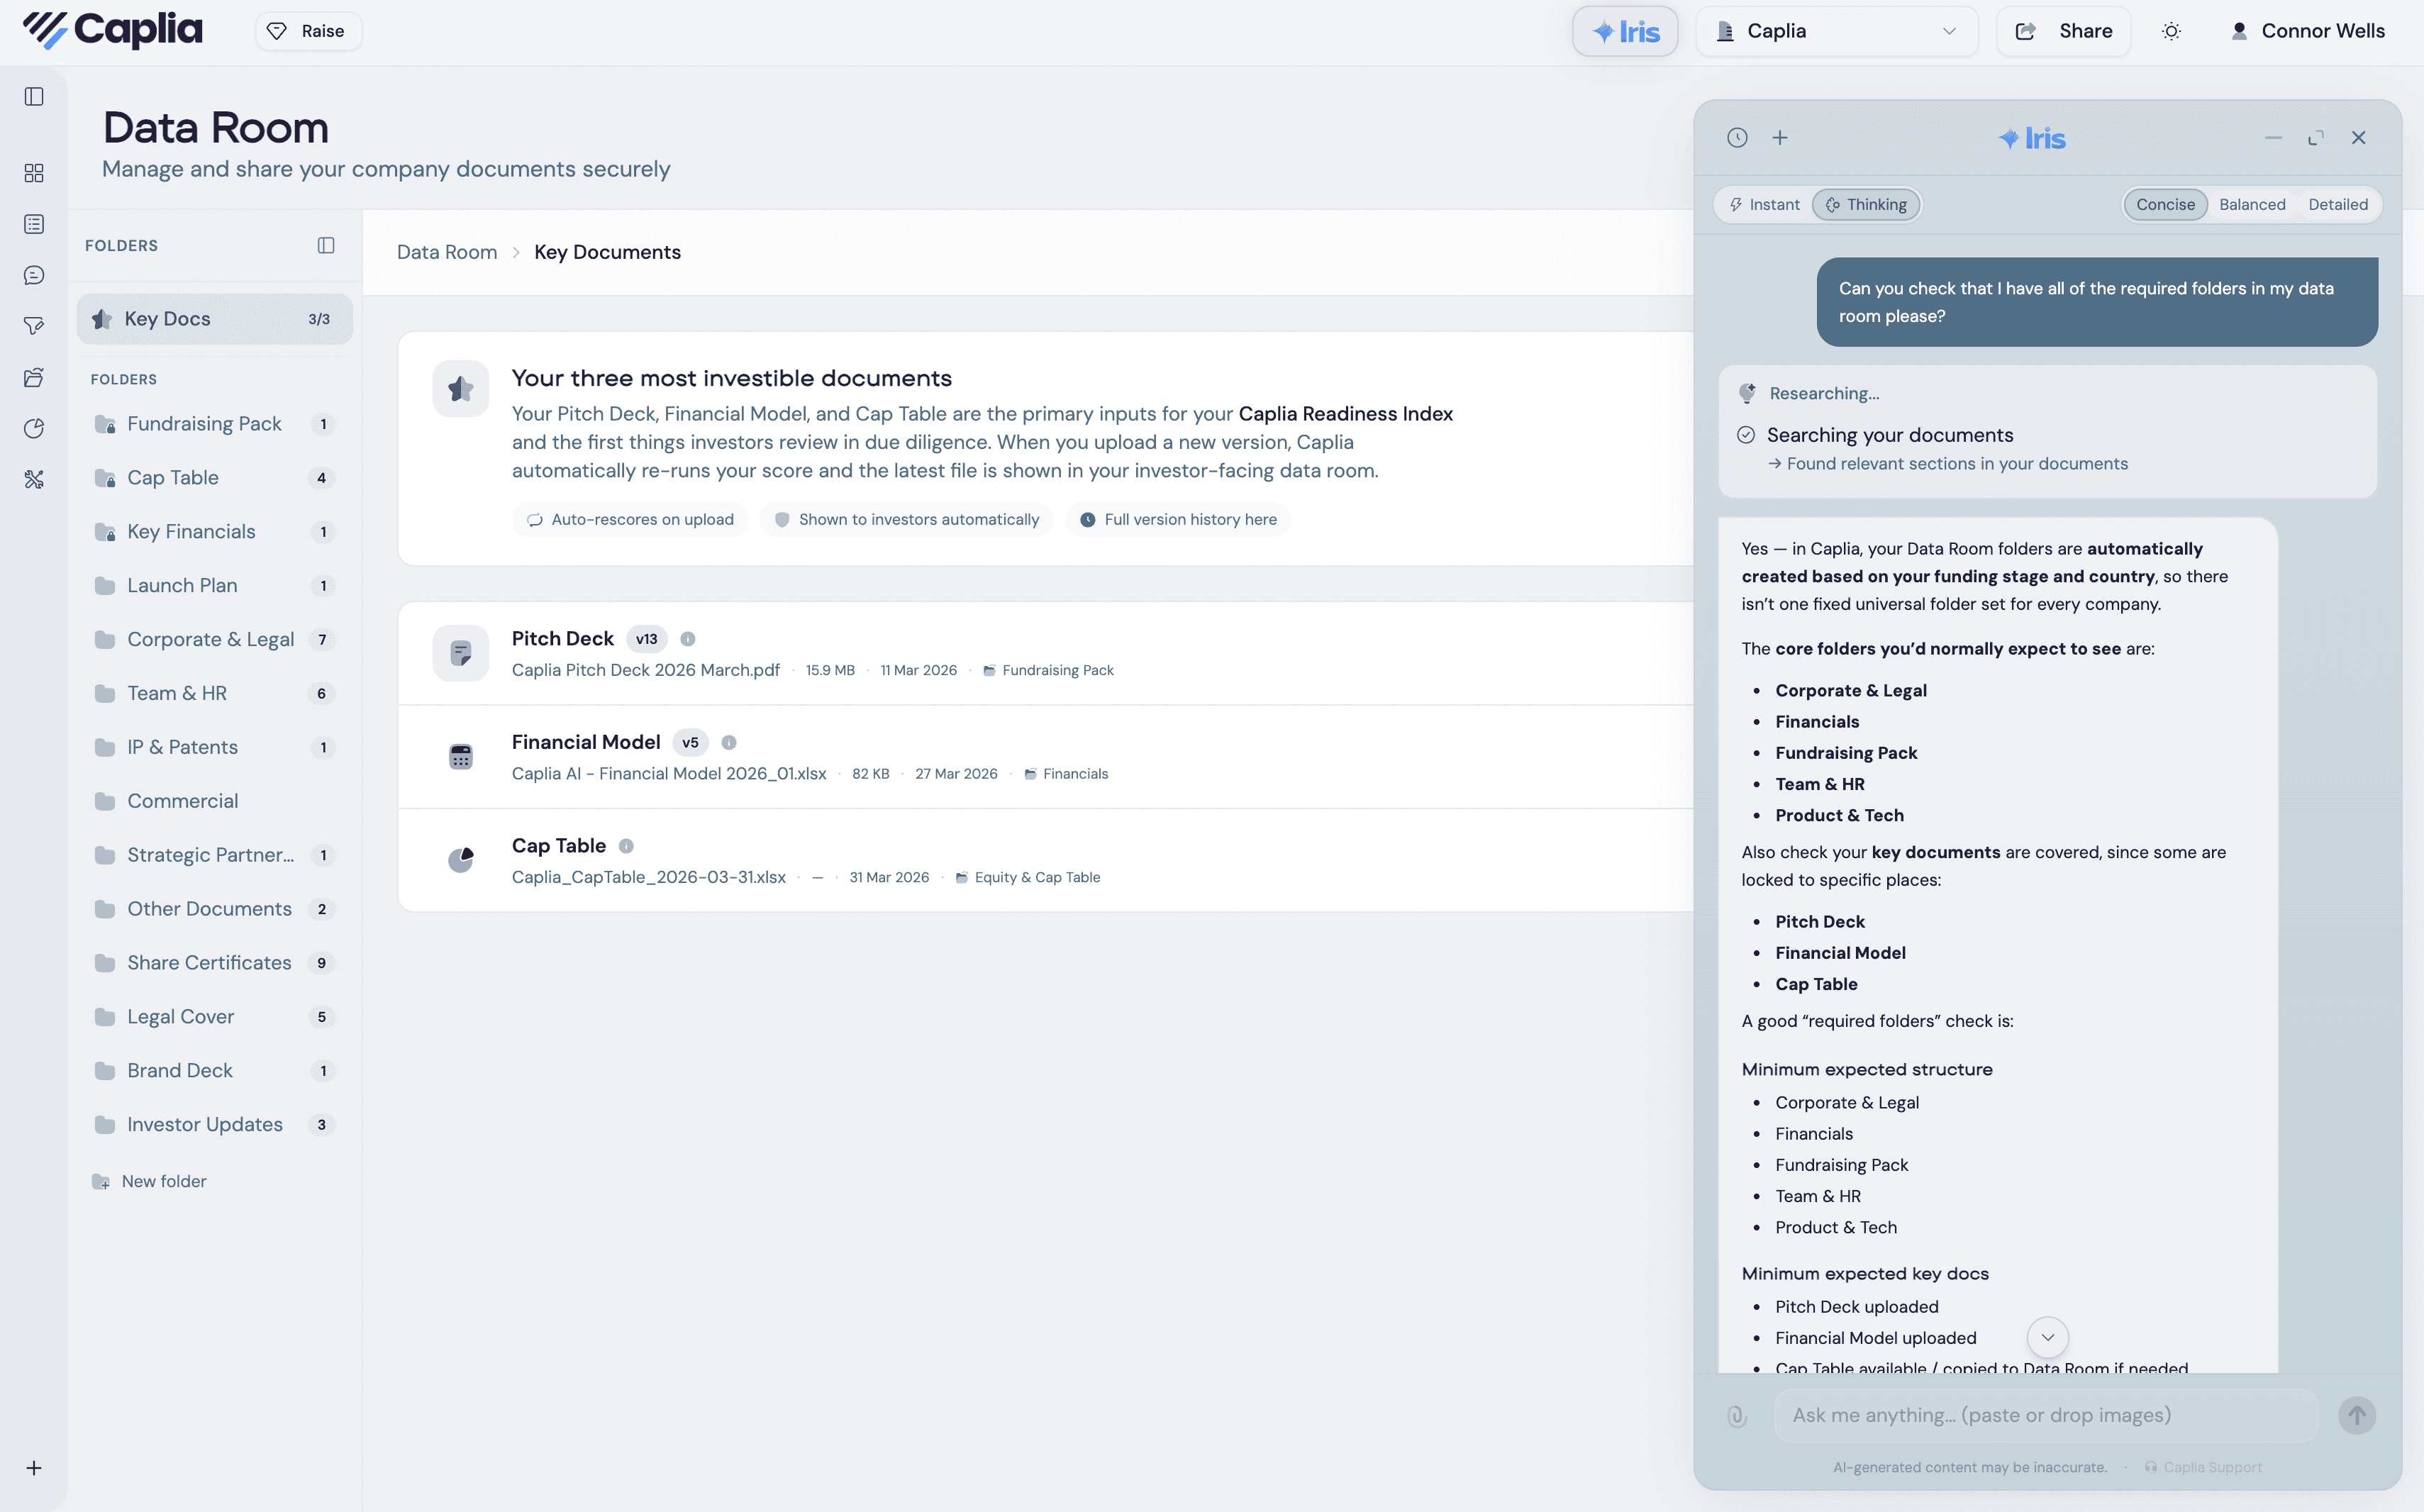Image resolution: width=2424 pixels, height=1512 pixels.
Task: Open the tools icon in left rail
Action: [x=34, y=479]
